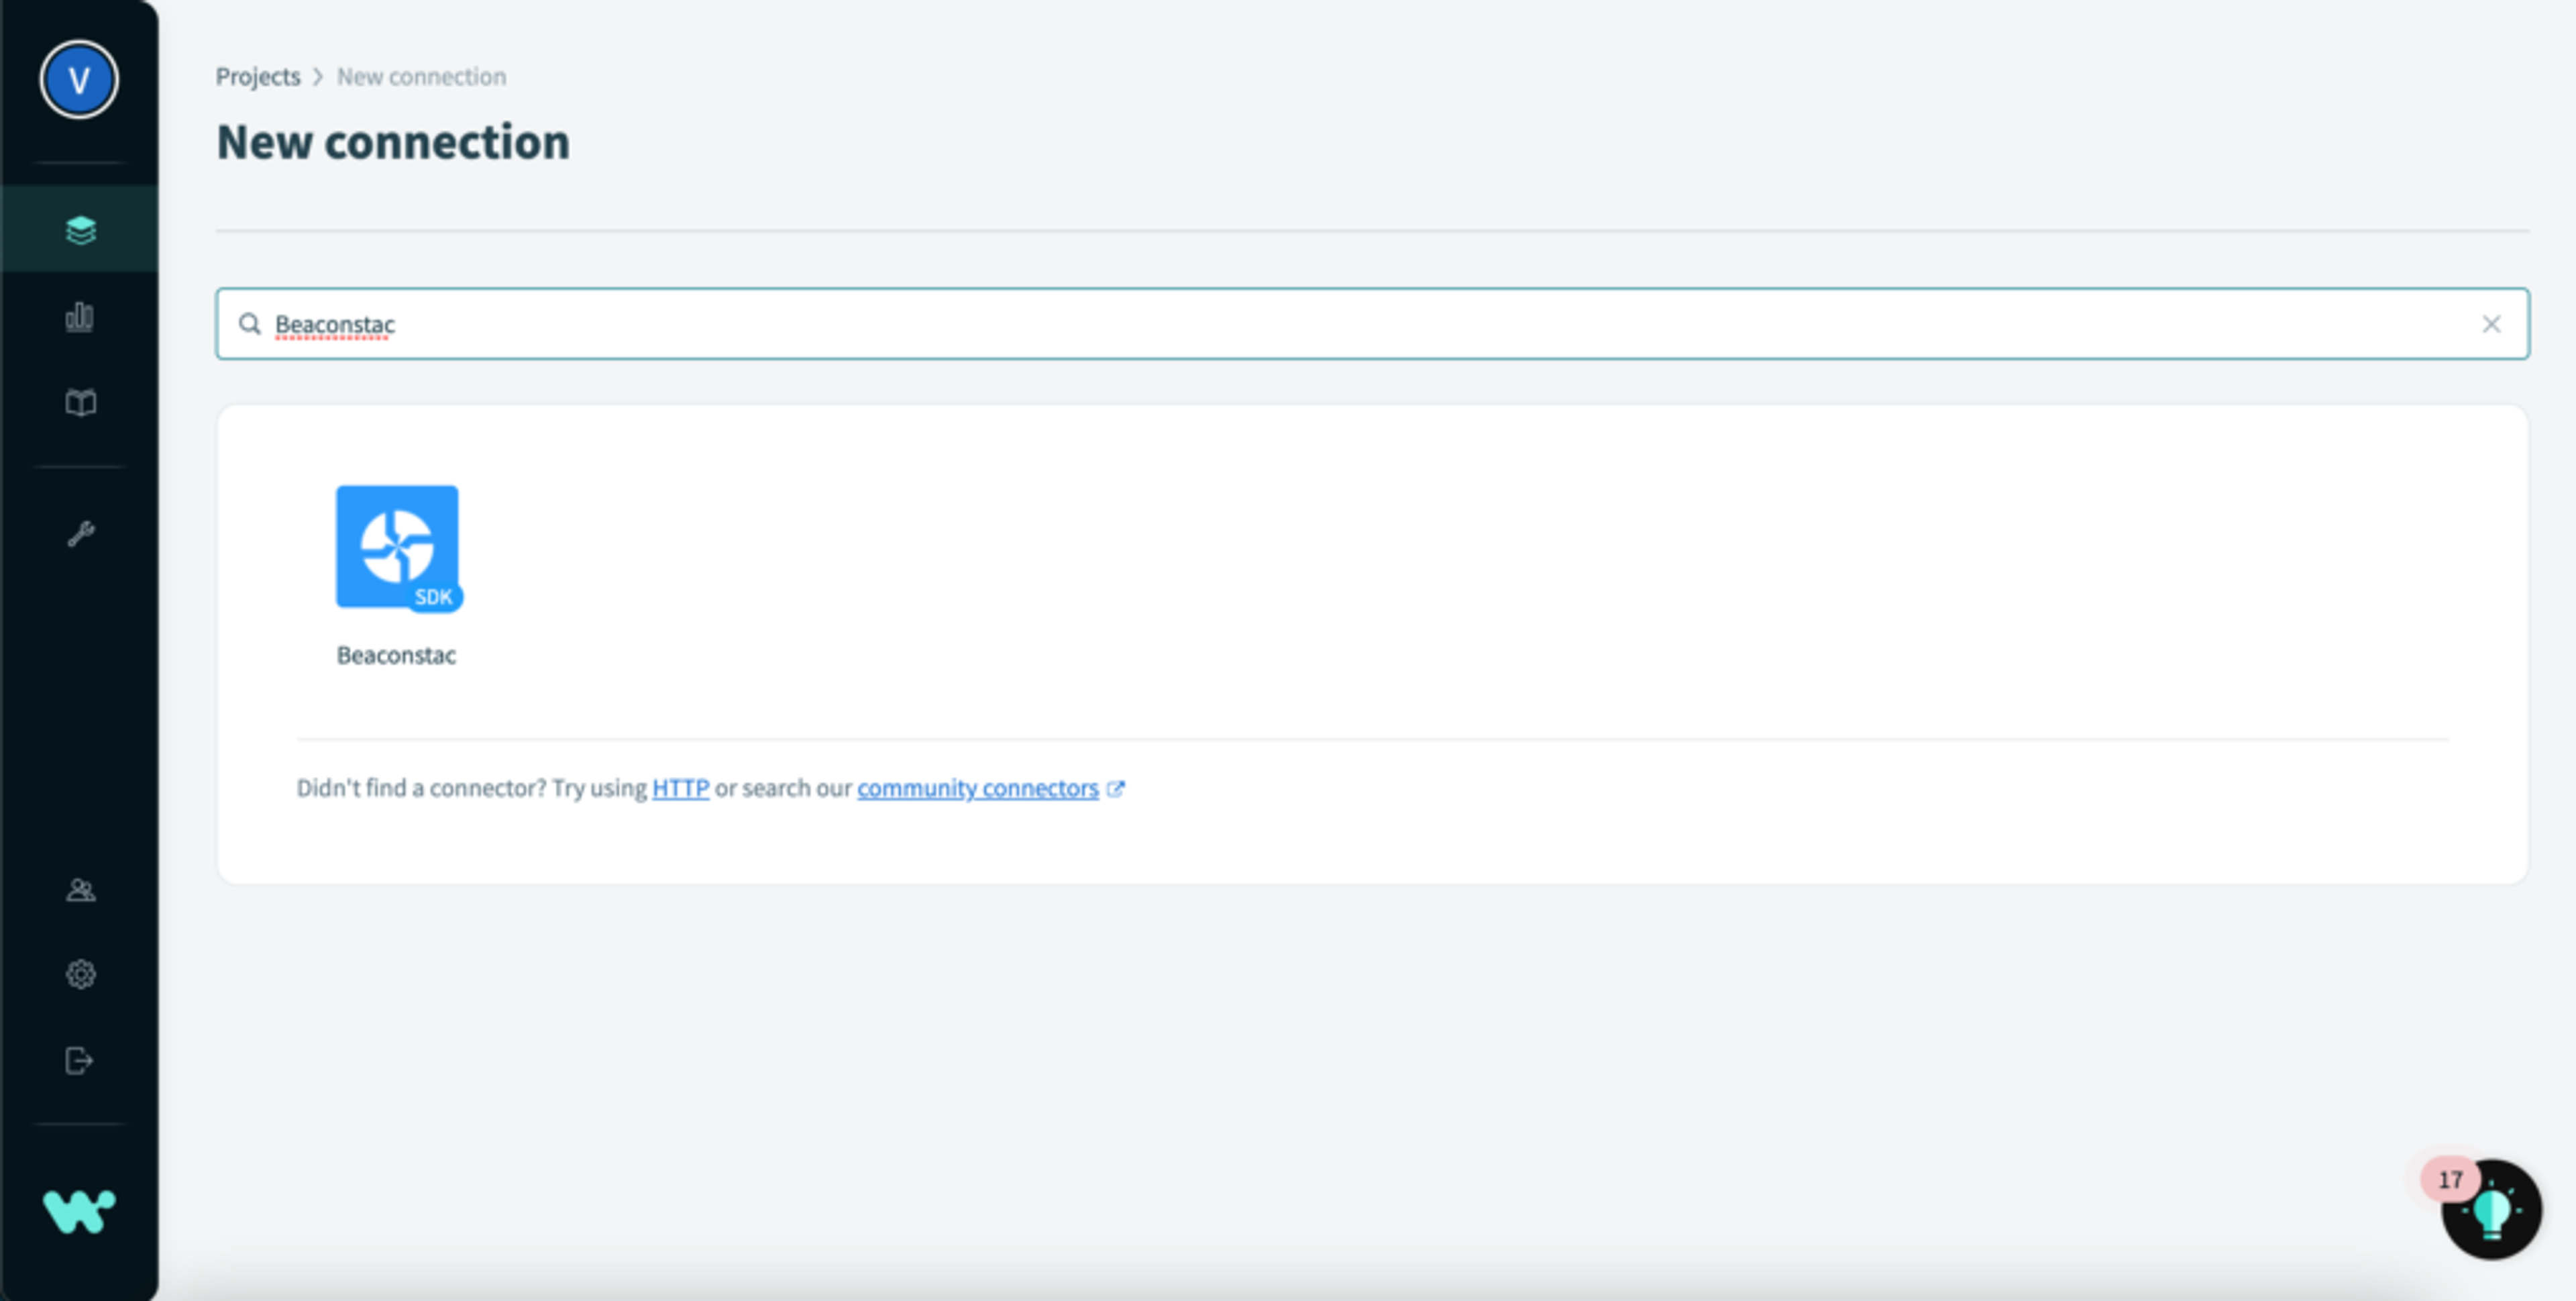The width and height of the screenshot is (2576, 1301).
Task: Open the lightbulb tips widget
Action: tap(2492, 1210)
